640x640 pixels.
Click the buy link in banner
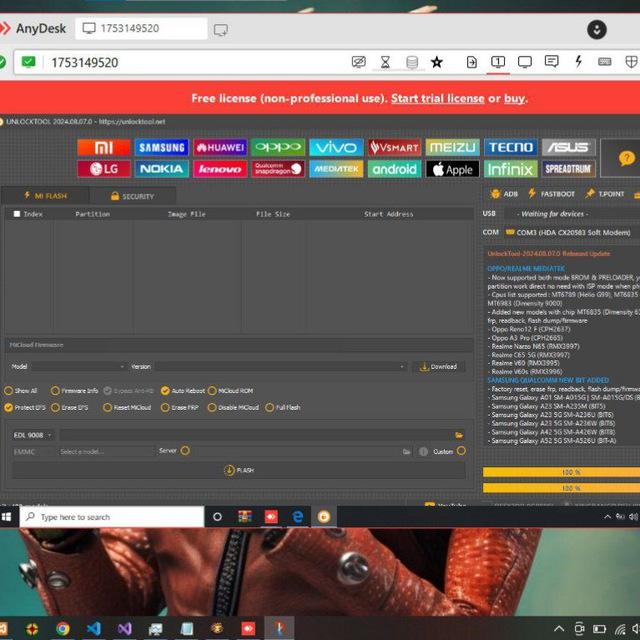(514, 98)
